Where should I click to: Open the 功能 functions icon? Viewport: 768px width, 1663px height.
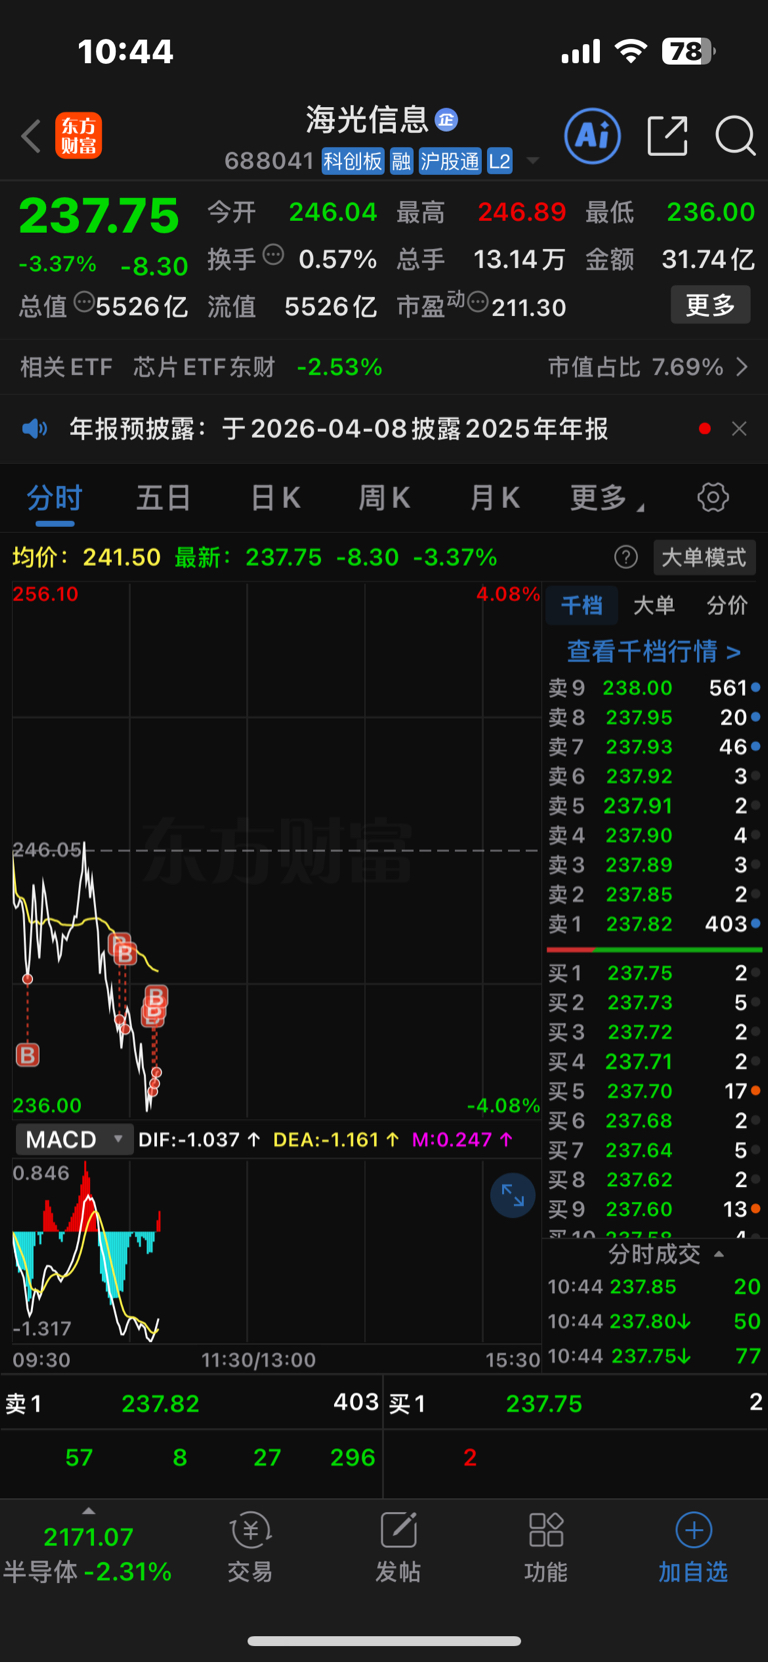pyautogui.click(x=546, y=1547)
